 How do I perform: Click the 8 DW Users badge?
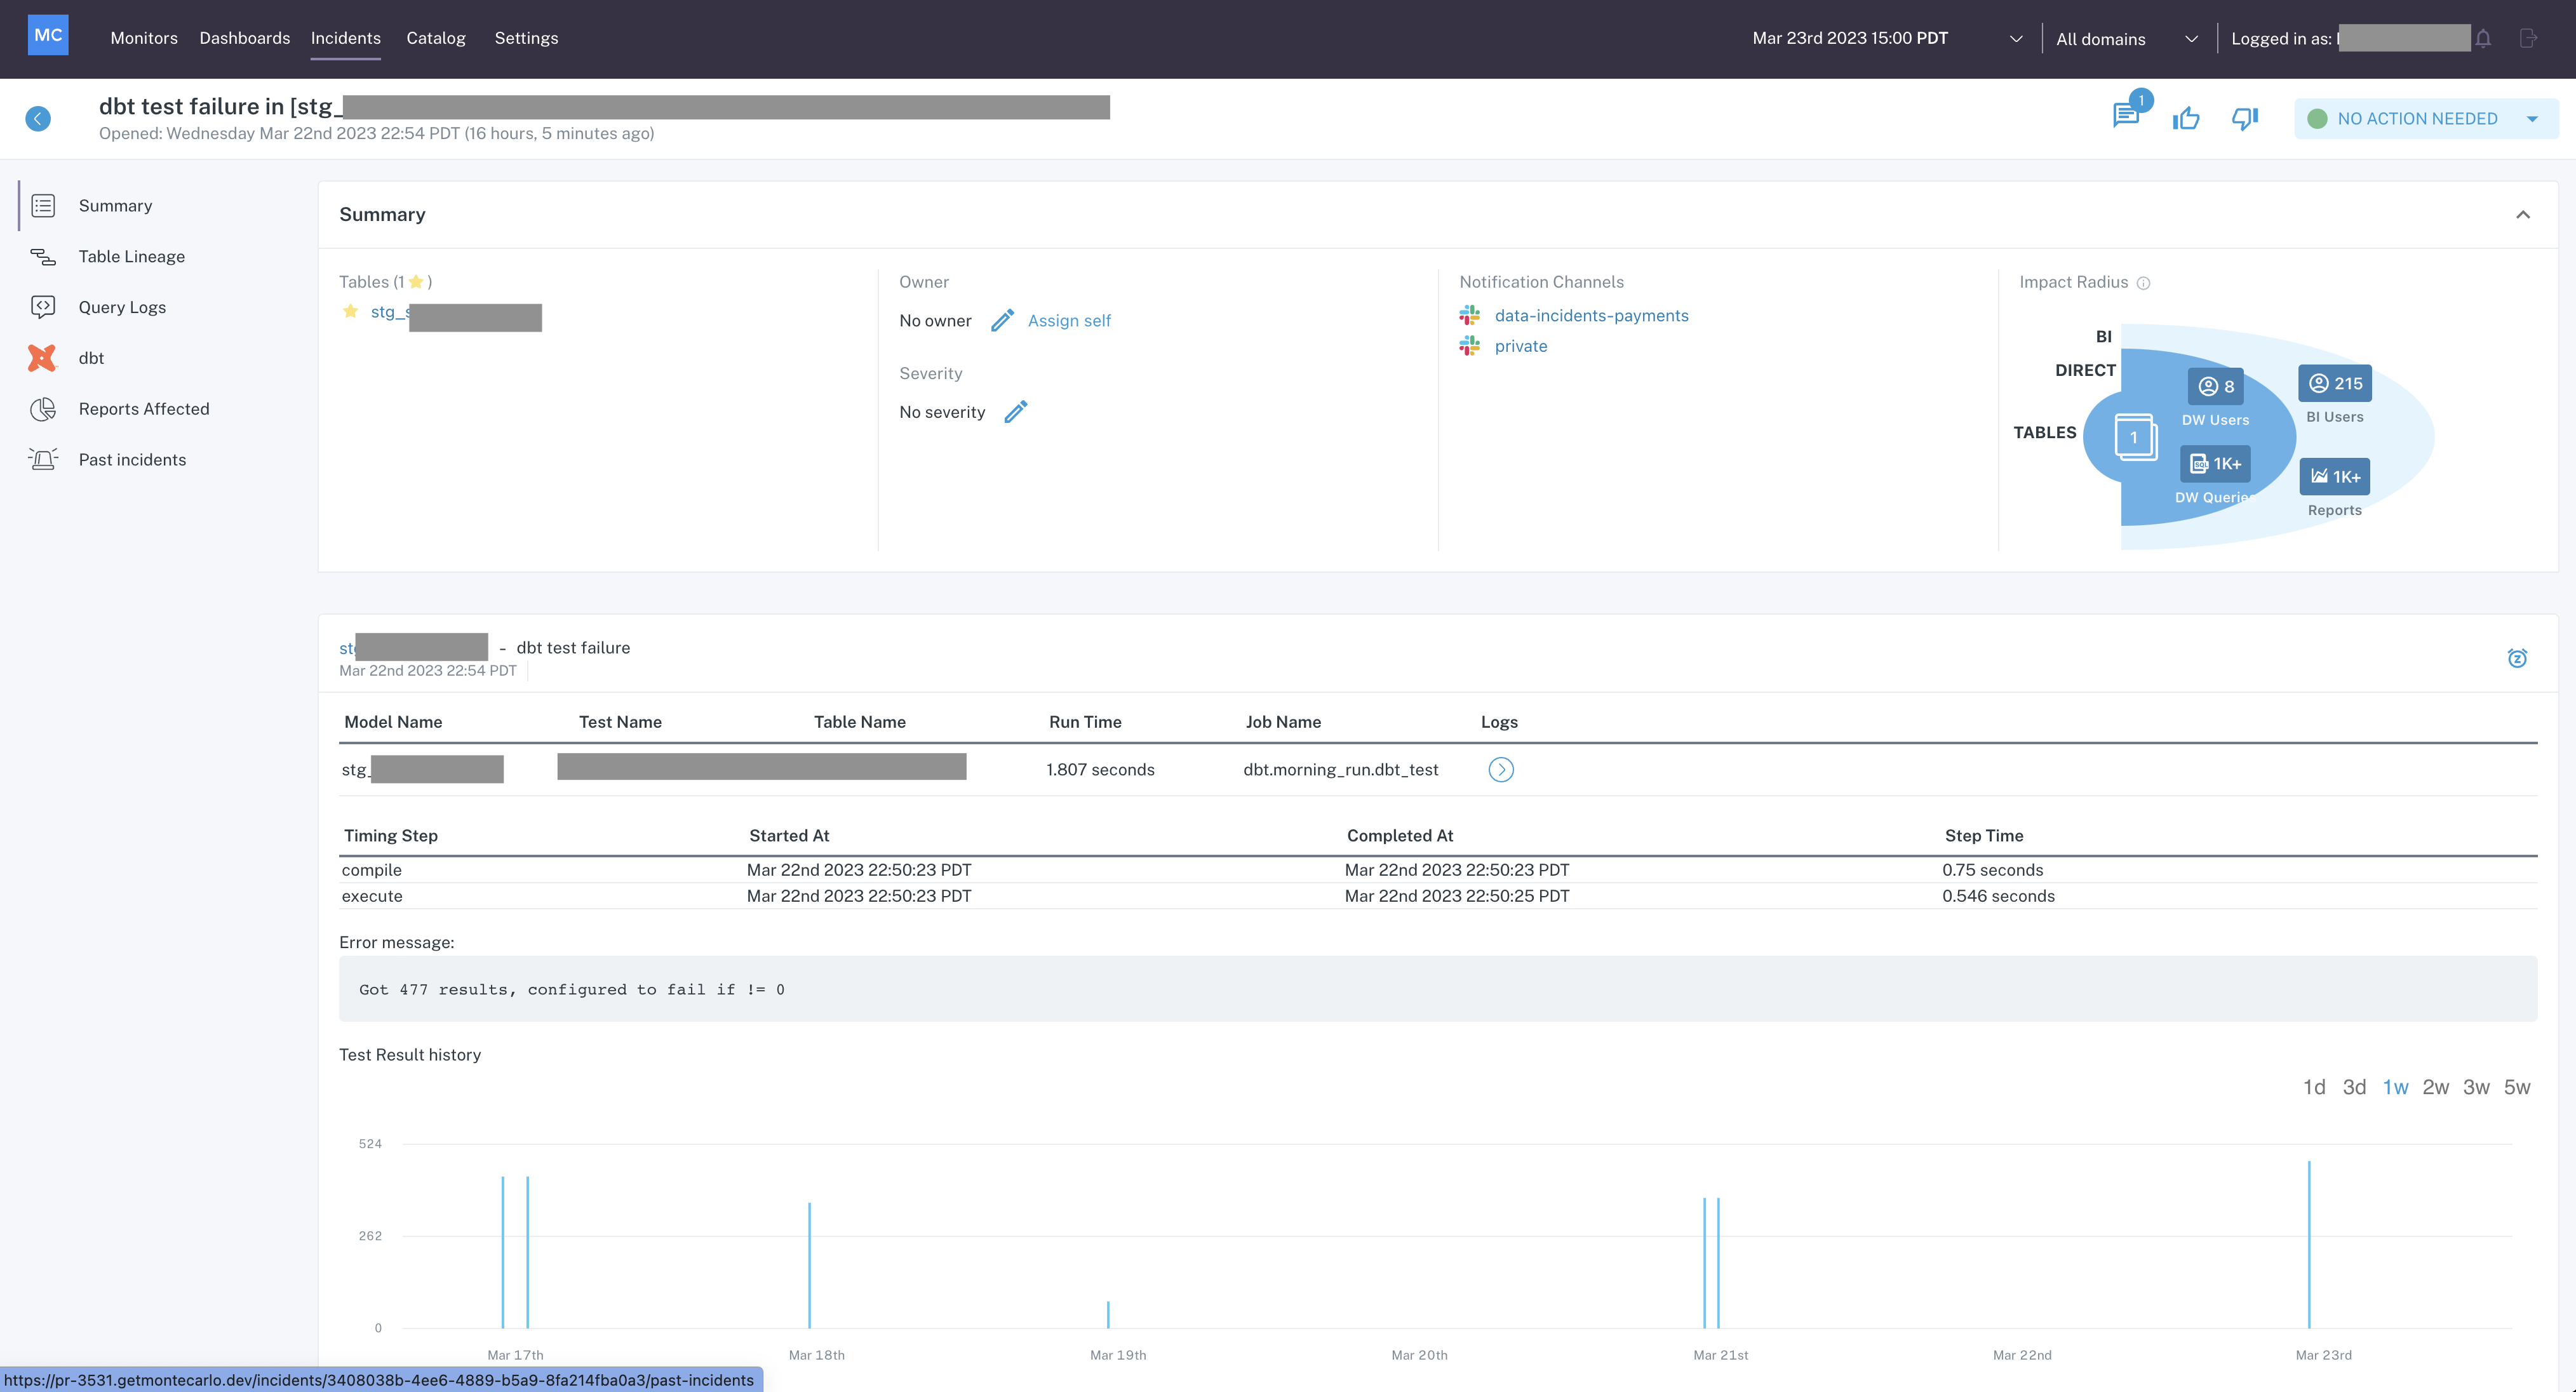click(2216, 386)
